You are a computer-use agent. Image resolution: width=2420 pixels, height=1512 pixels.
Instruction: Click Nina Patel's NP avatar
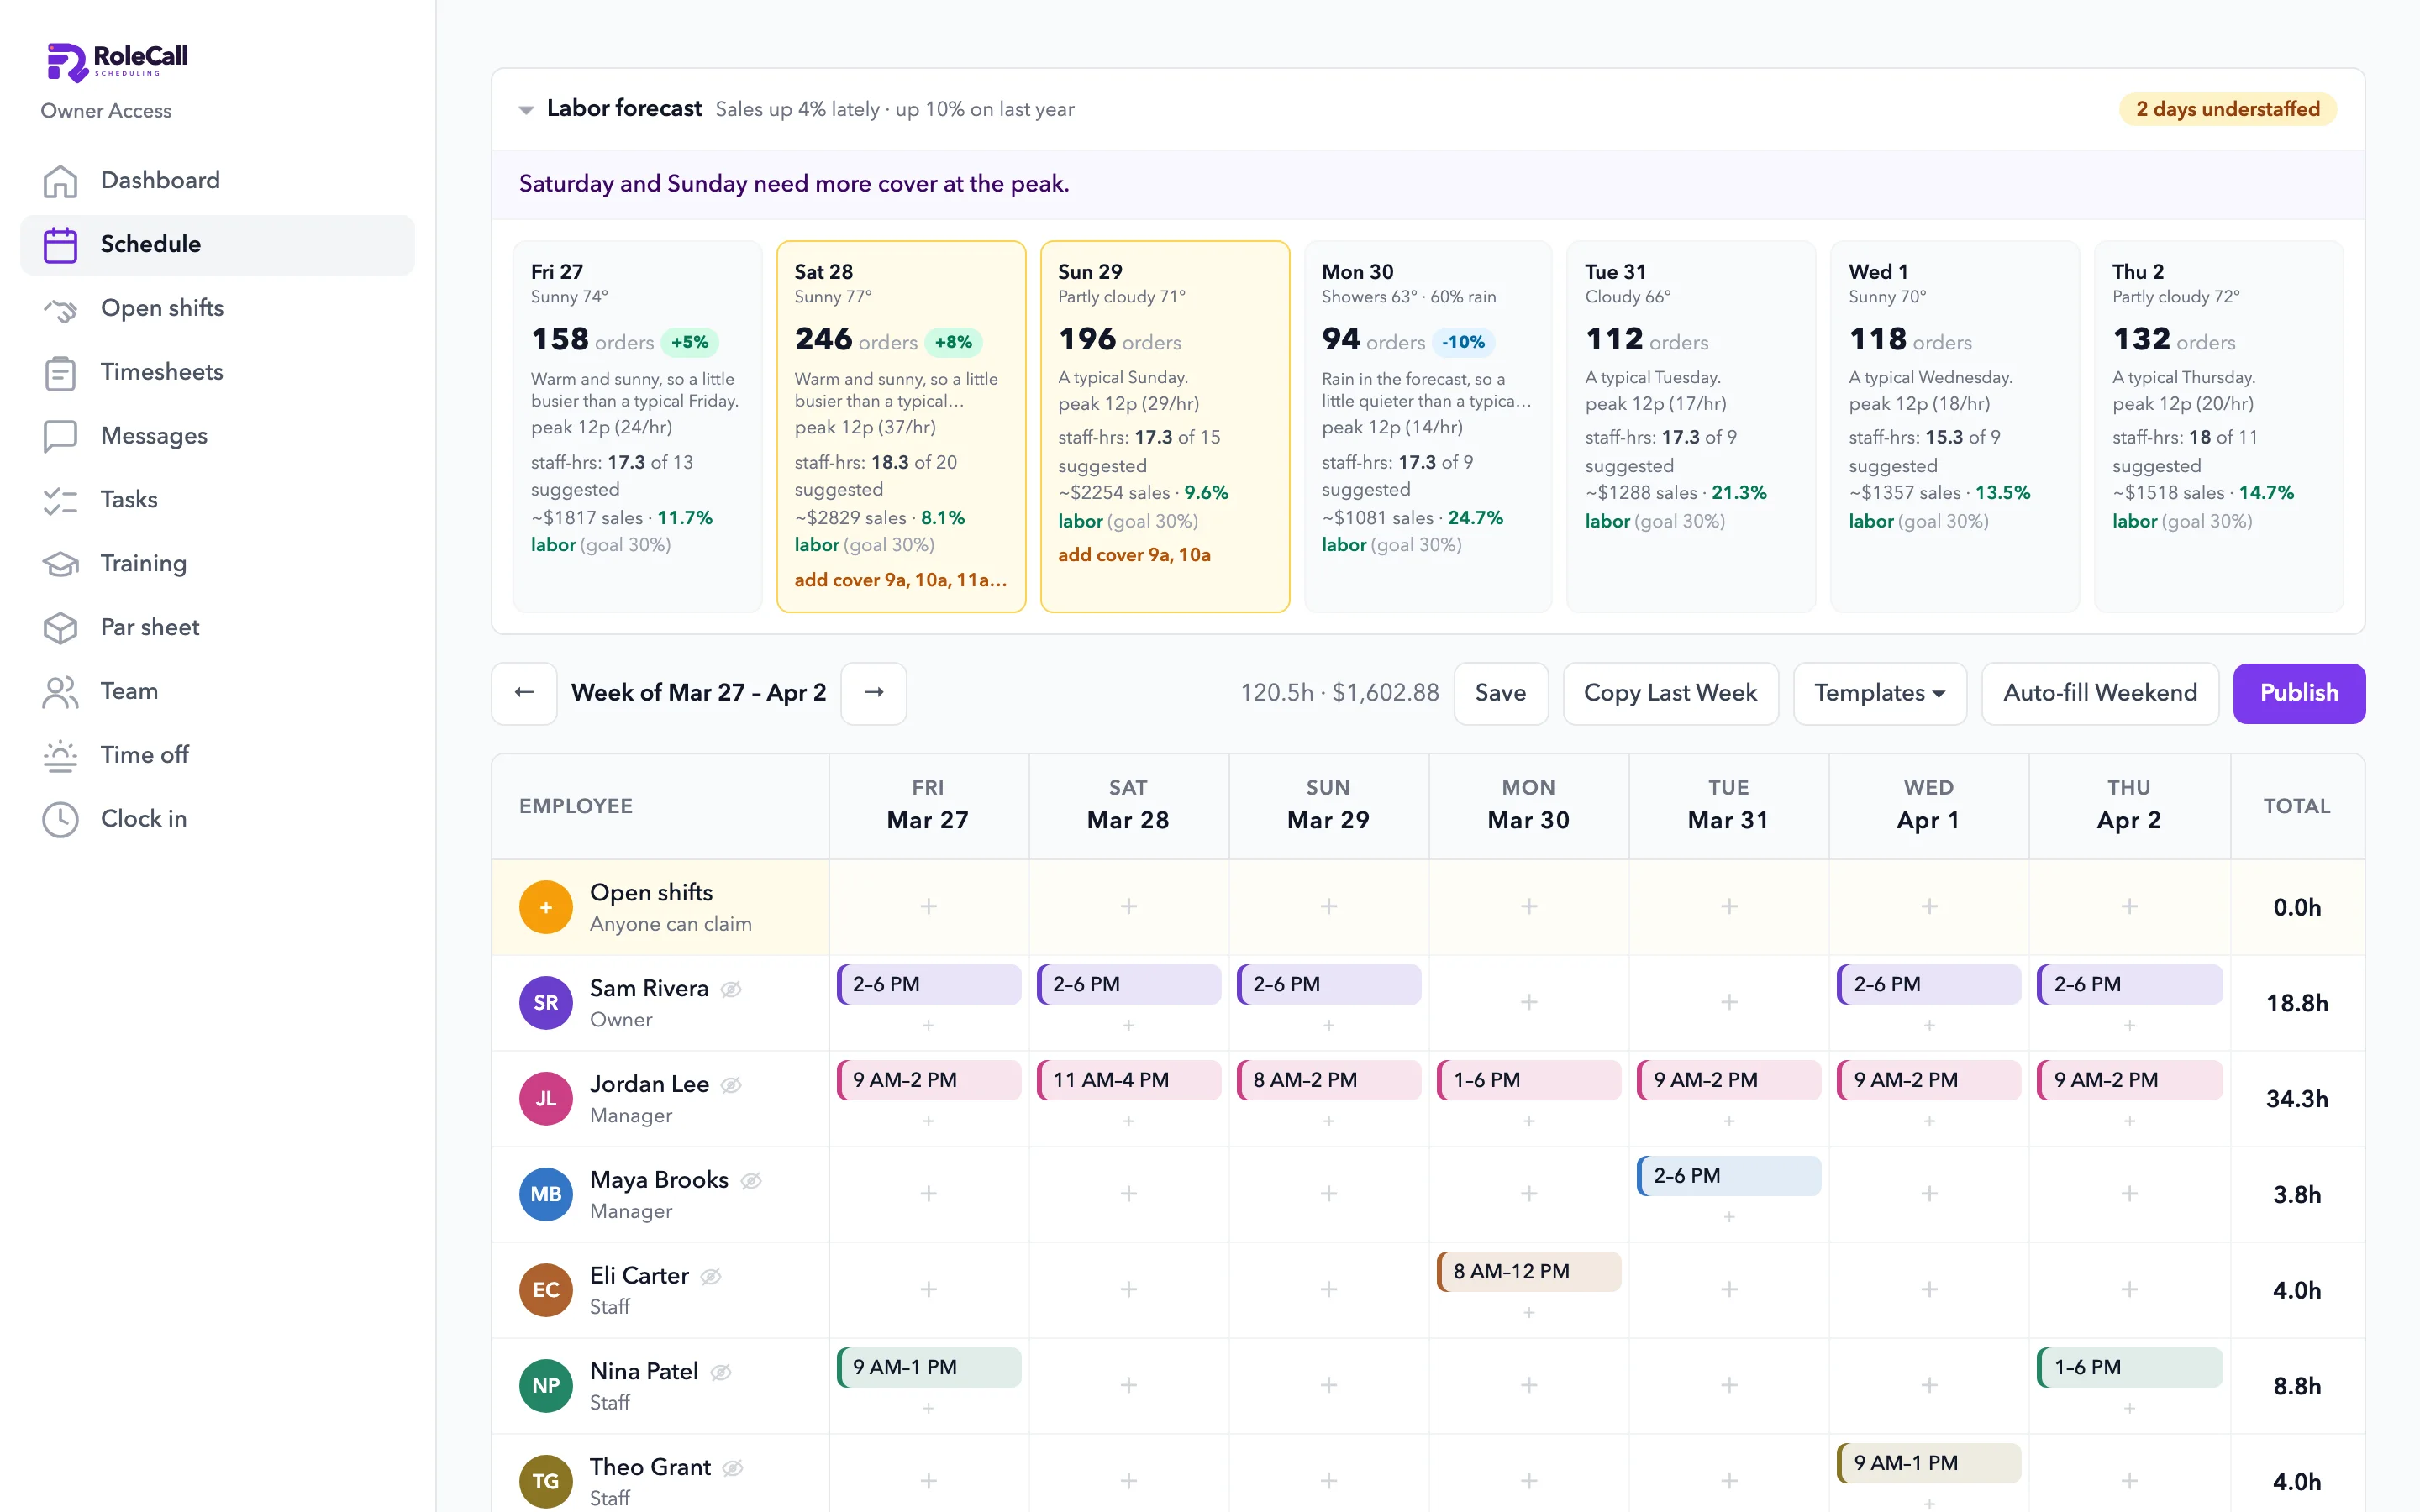pyautogui.click(x=546, y=1386)
